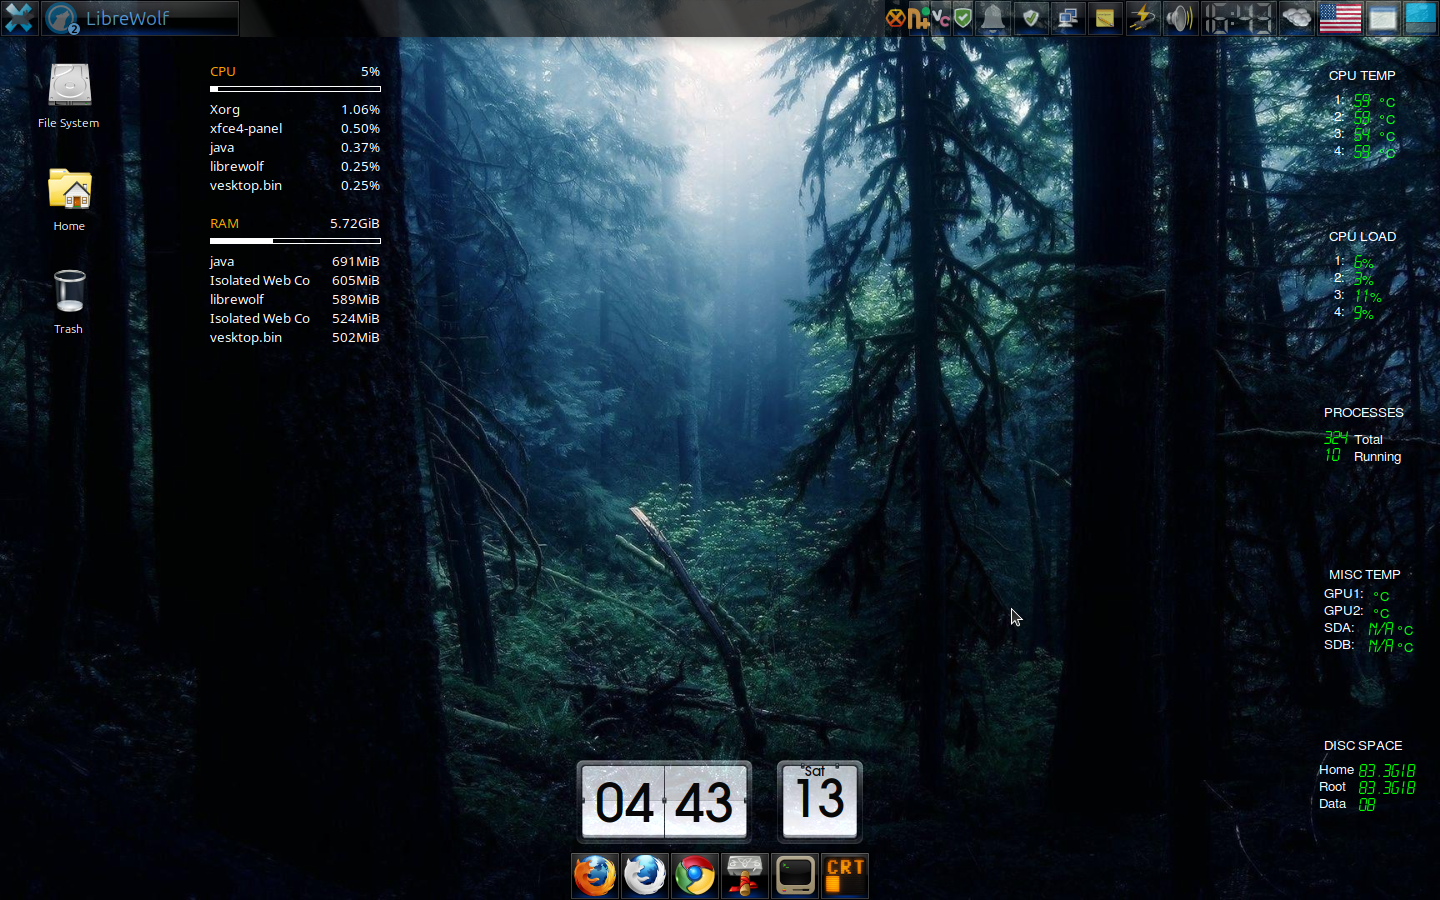The image size is (1440, 900).
Task: Click the speaker volume tray icon
Action: click(1179, 18)
